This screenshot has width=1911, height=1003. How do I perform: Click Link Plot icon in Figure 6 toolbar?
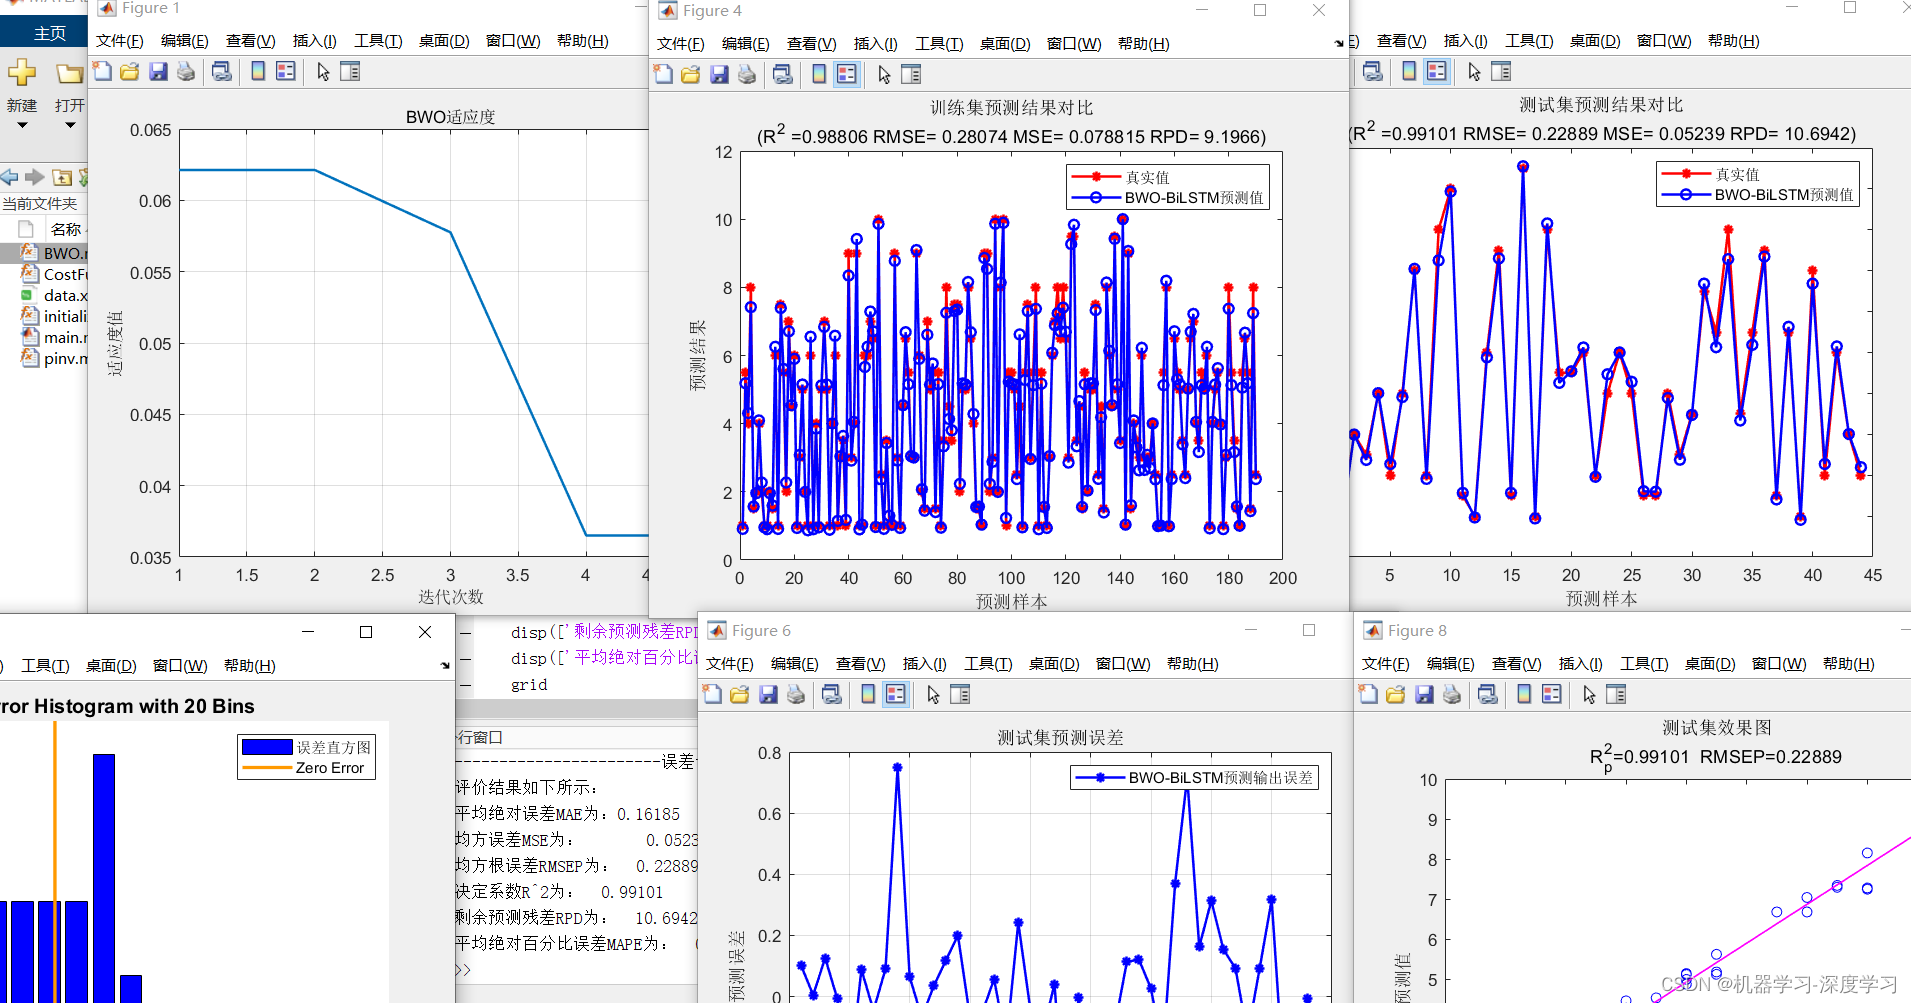(832, 694)
